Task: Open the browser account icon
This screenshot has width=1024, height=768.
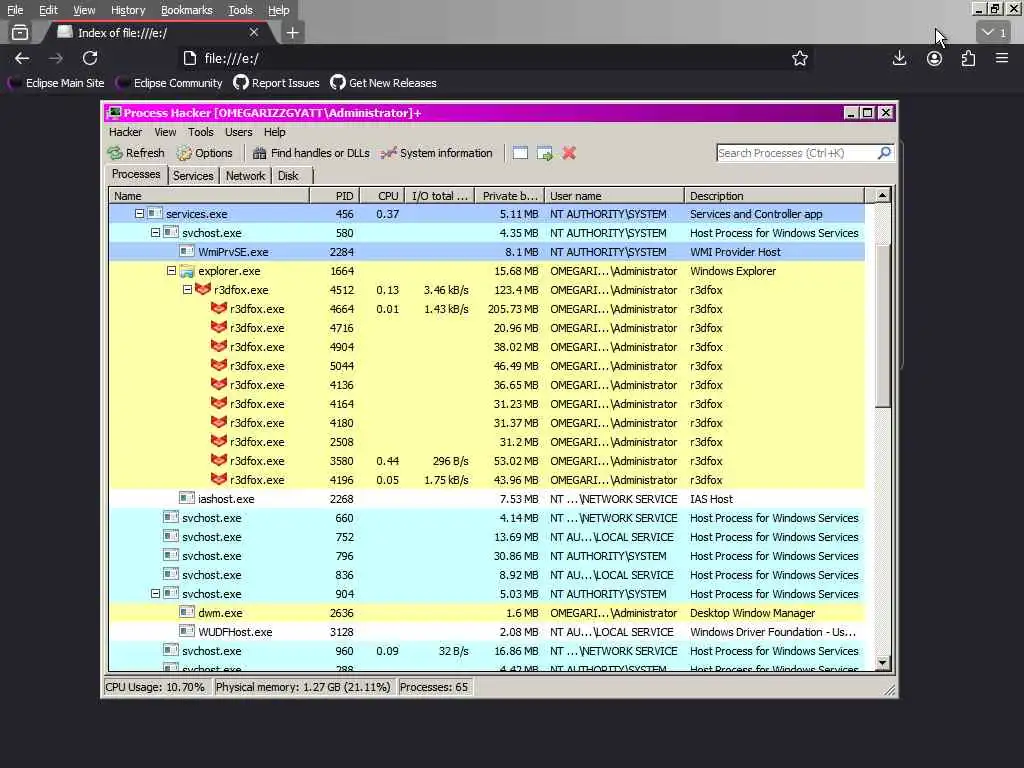Action: pos(934,58)
